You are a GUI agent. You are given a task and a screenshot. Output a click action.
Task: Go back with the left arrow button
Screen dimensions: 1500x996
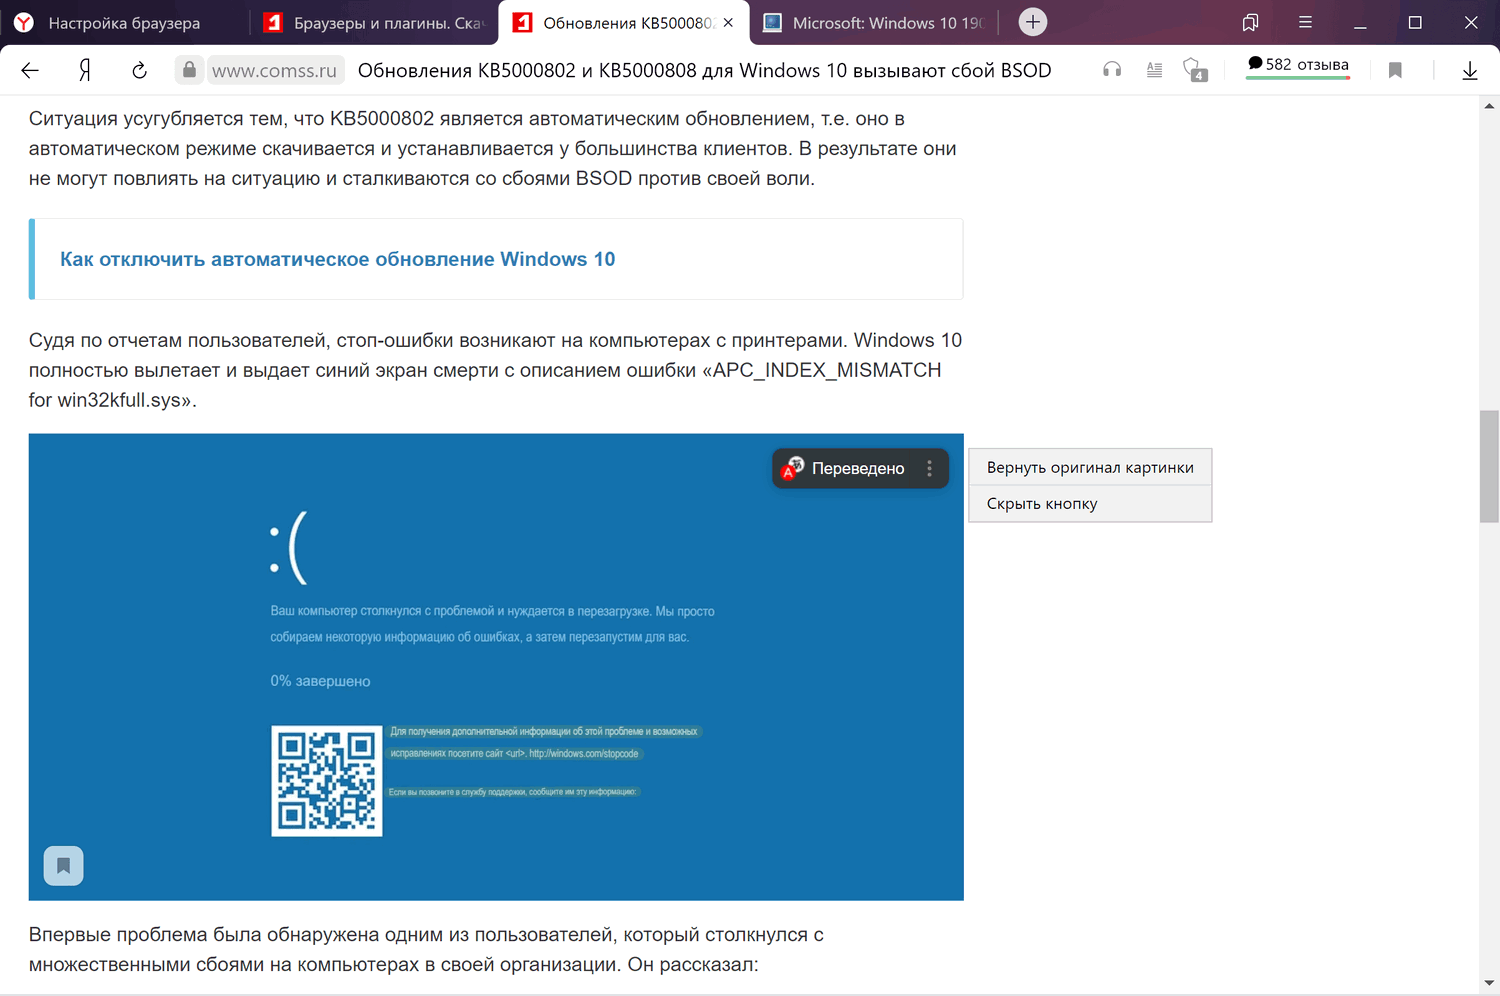pos(30,70)
